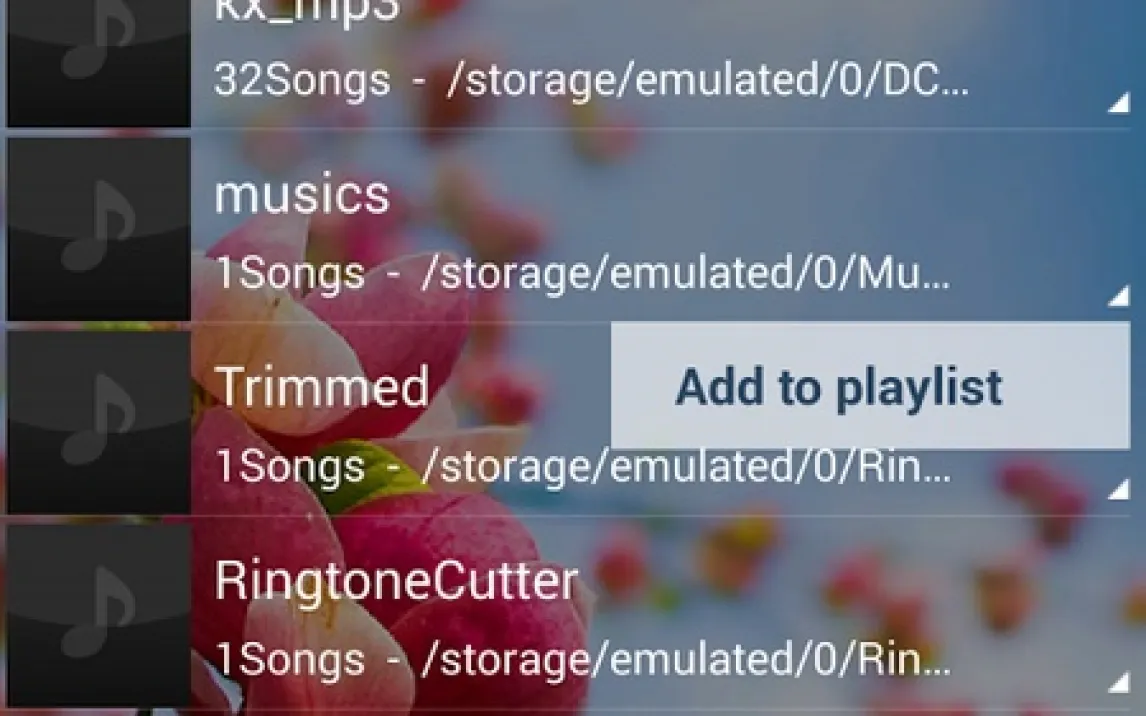
Task: Select the 1Songs label under Trimmed
Action: pyautogui.click(x=289, y=466)
